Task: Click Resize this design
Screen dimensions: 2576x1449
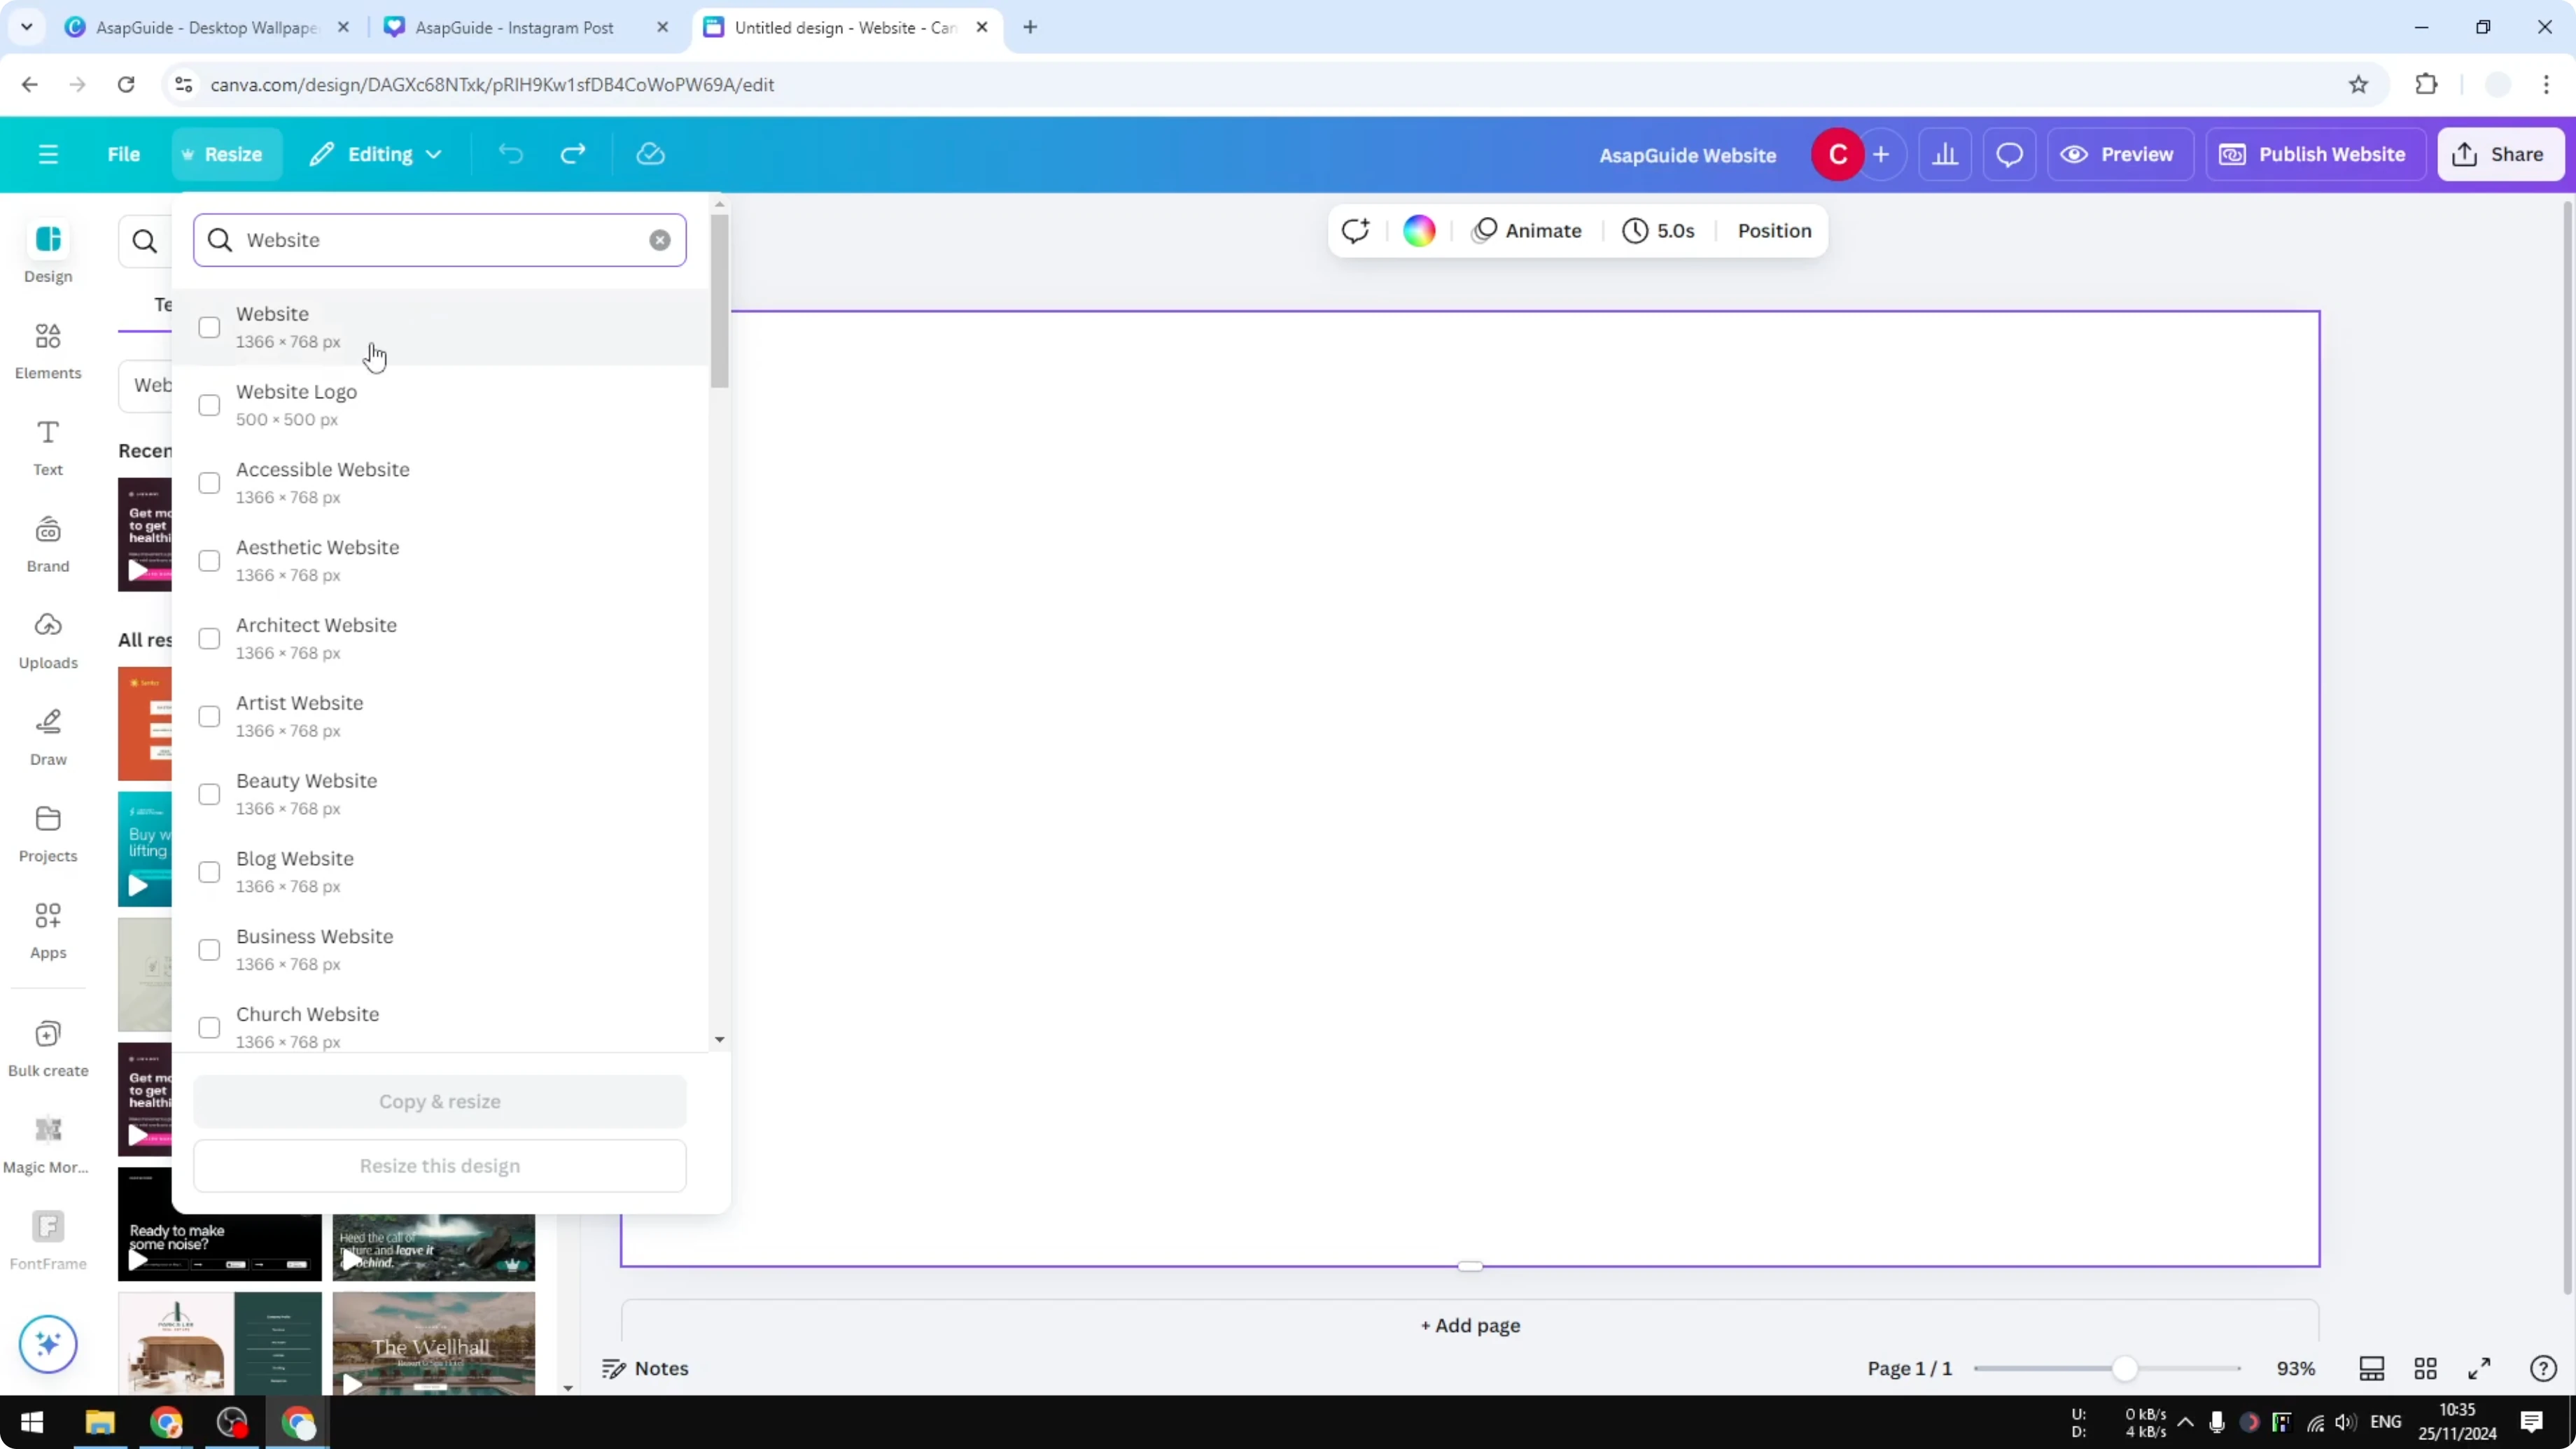Action: tap(440, 1165)
